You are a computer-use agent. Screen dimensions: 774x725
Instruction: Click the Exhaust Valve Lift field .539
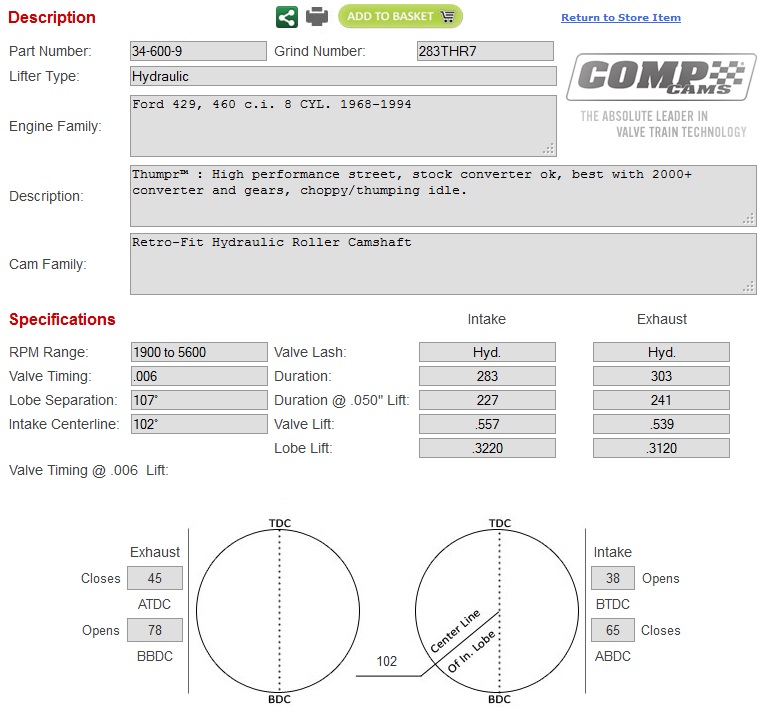coord(661,424)
